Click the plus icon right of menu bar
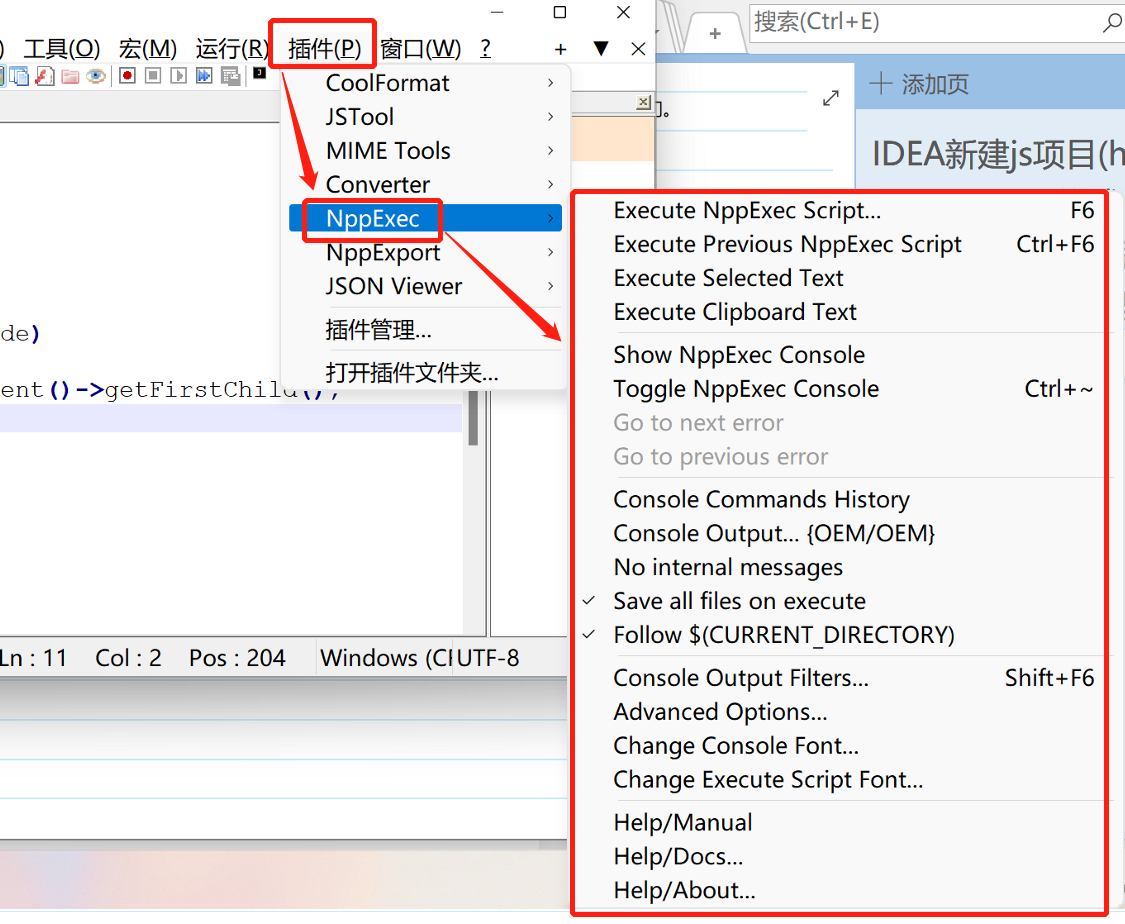Viewport: 1125px width, 924px height. pyautogui.click(x=561, y=50)
